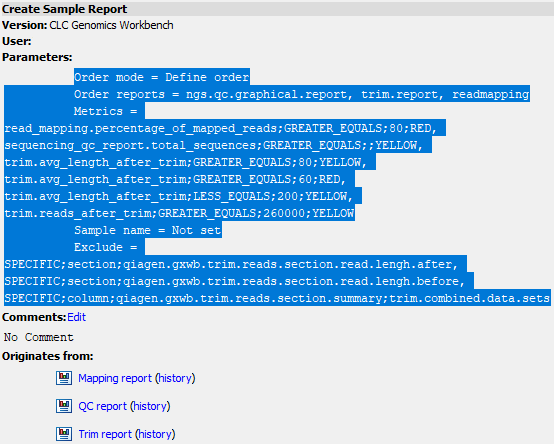Click the 'Order reports' parameter line
This screenshot has height=444, width=554.
(x=301, y=94)
